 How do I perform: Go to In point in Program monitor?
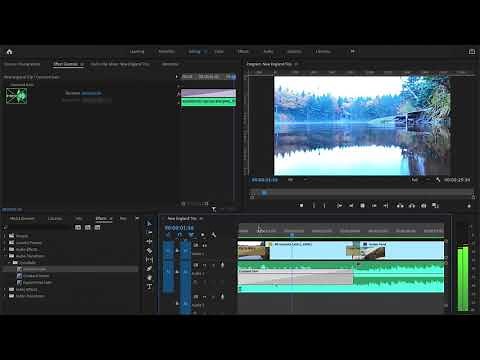point(339,206)
